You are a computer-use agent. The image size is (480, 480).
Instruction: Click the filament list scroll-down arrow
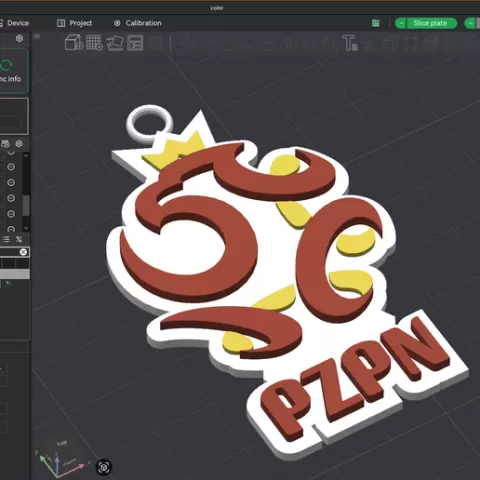coord(26,229)
